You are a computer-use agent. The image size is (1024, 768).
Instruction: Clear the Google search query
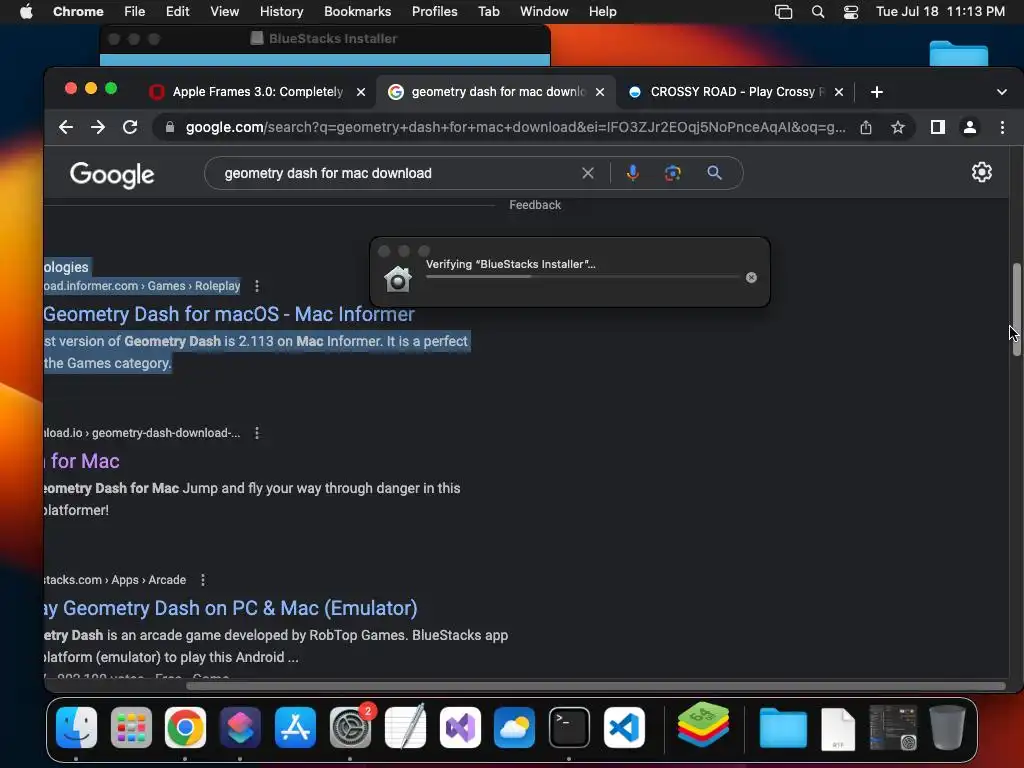click(588, 173)
